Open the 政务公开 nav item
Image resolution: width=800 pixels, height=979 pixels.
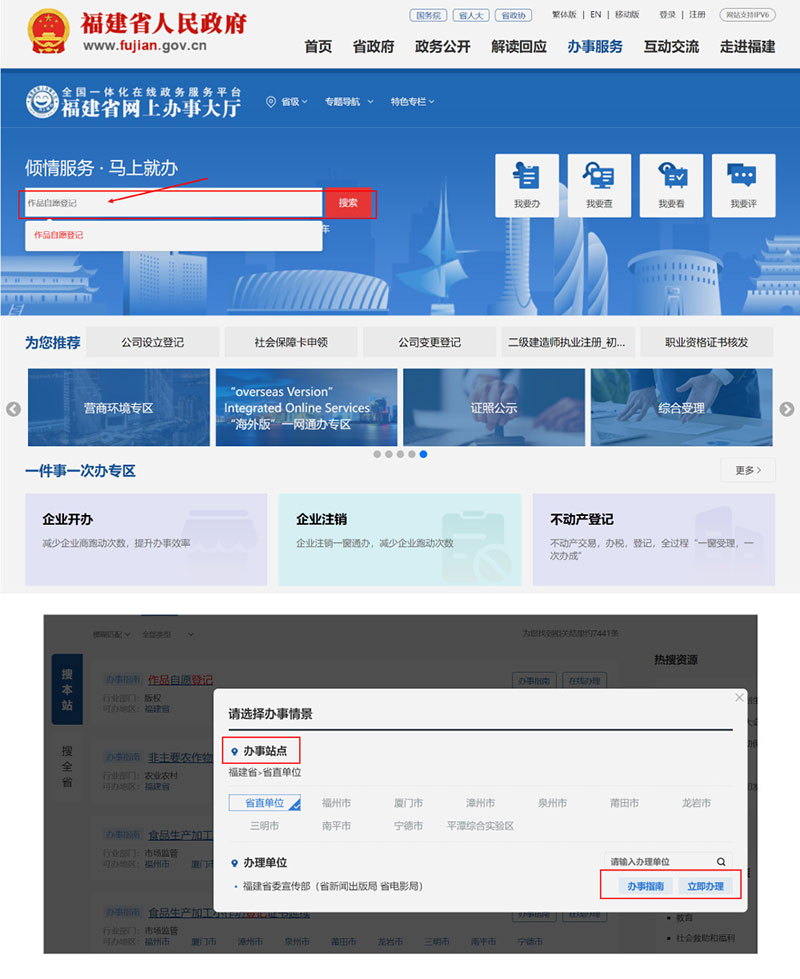(x=443, y=47)
